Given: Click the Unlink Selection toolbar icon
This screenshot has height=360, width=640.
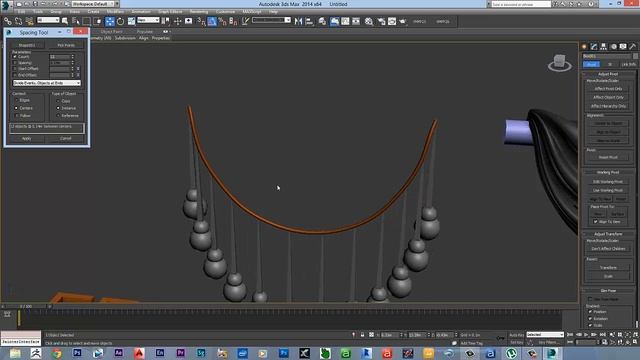Looking at the screenshot, I should coord(18,21).
